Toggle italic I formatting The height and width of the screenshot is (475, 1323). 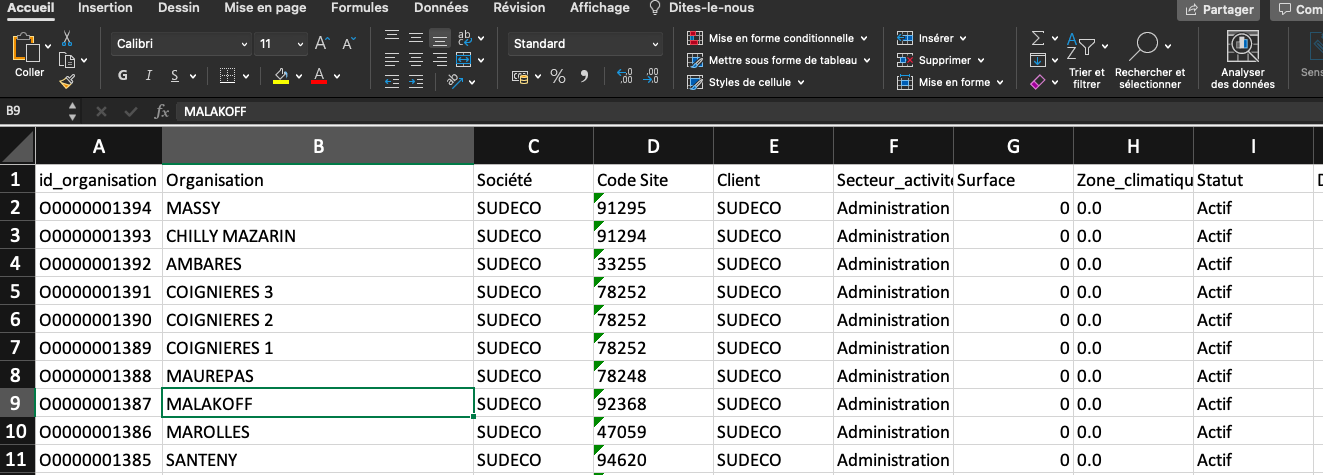coord(149,76)
